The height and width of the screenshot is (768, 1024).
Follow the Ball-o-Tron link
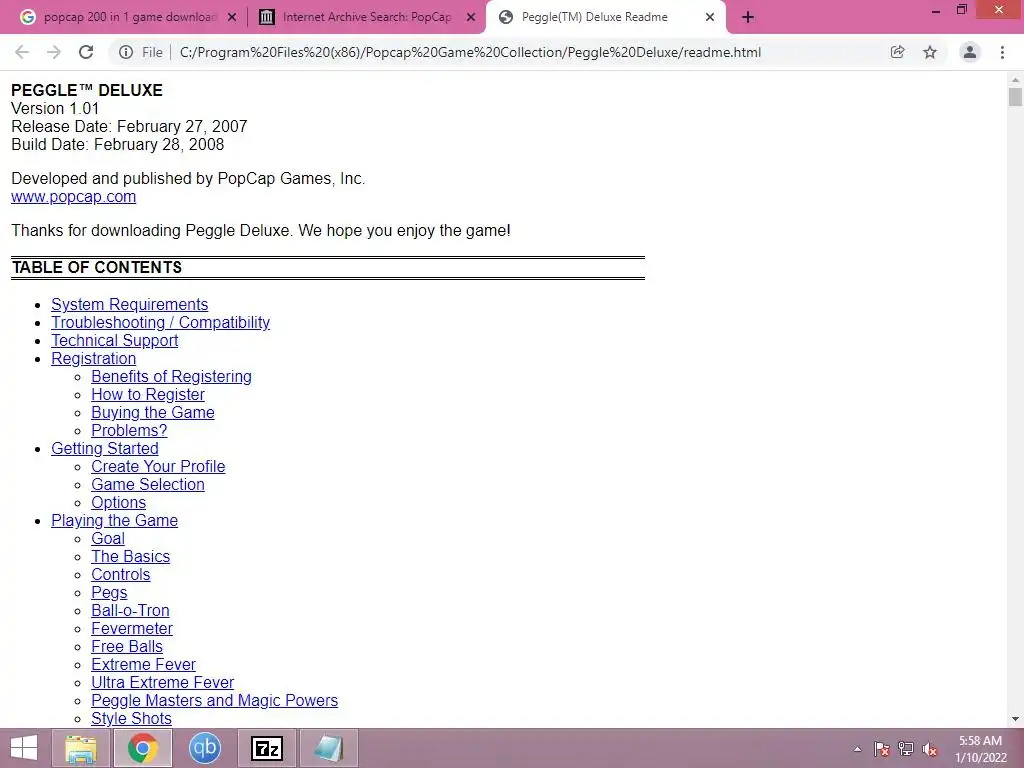pyautogui.click(x=131, y=611)
